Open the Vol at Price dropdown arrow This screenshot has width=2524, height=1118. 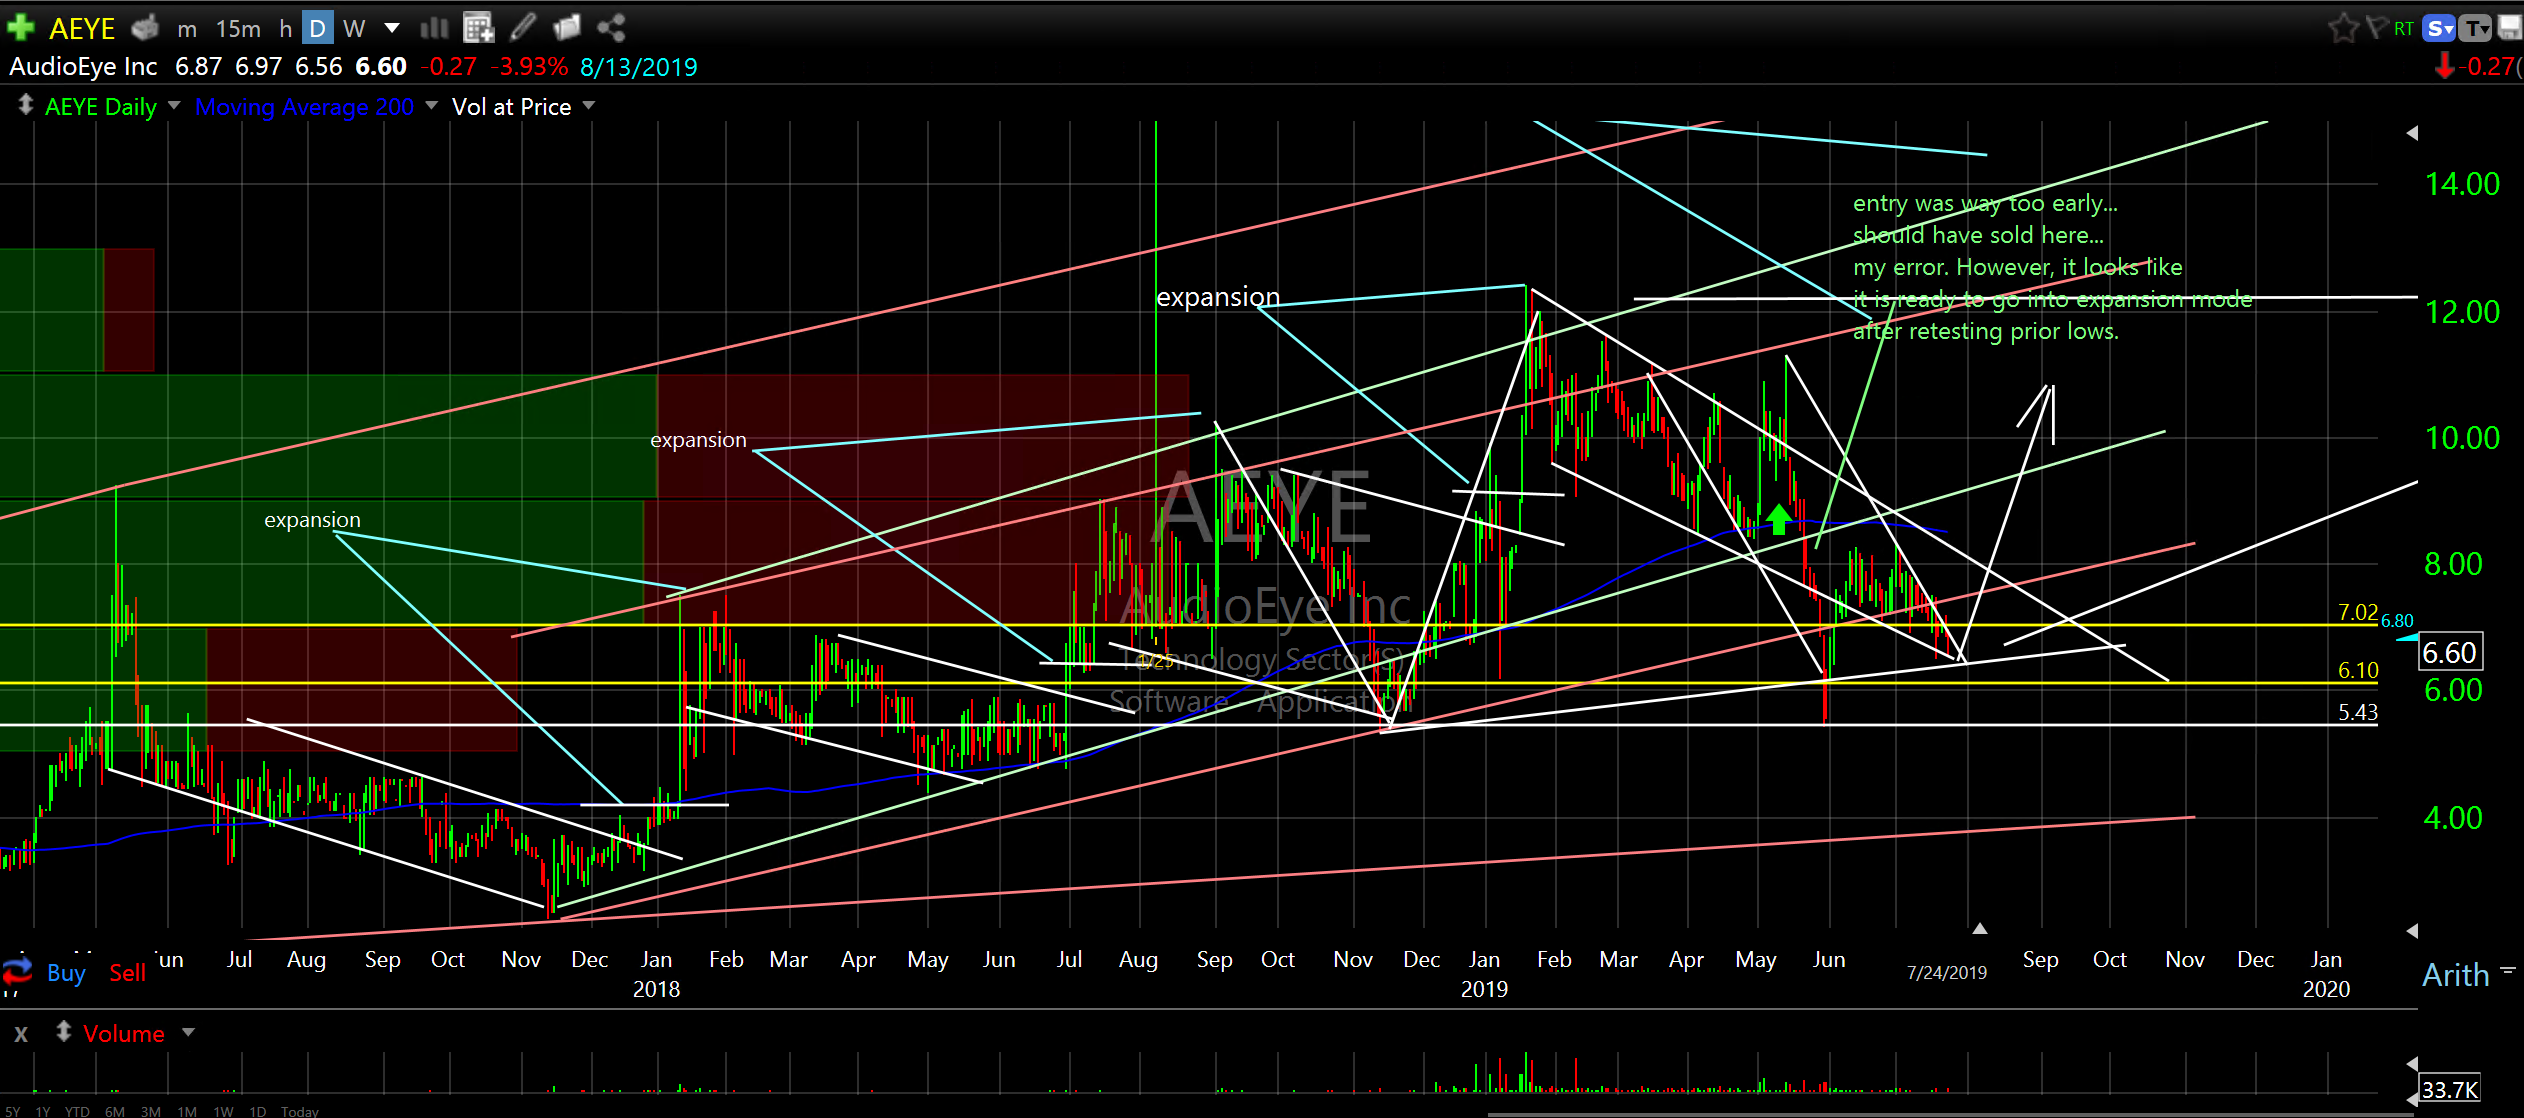pyautogui.click(x=589, y=105)
